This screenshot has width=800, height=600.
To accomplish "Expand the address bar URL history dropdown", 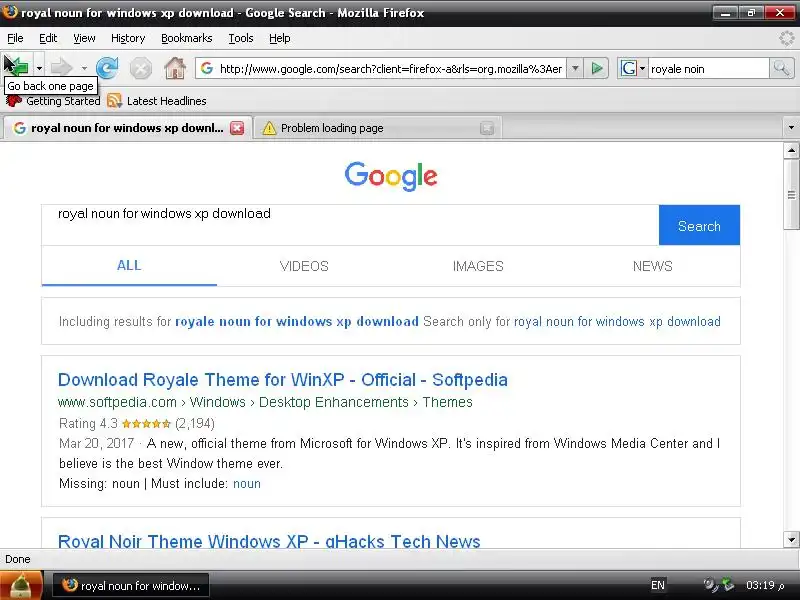I will tap(575, 68).
